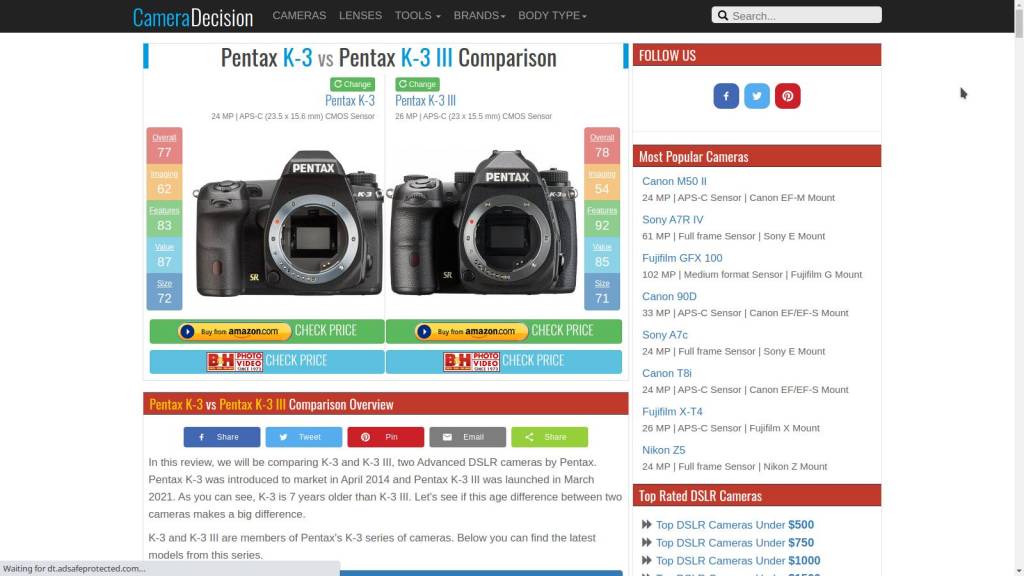1024x576 pixels.
Task: Open the Pentax K-3 III name link
Action: (x=425, y=101)
